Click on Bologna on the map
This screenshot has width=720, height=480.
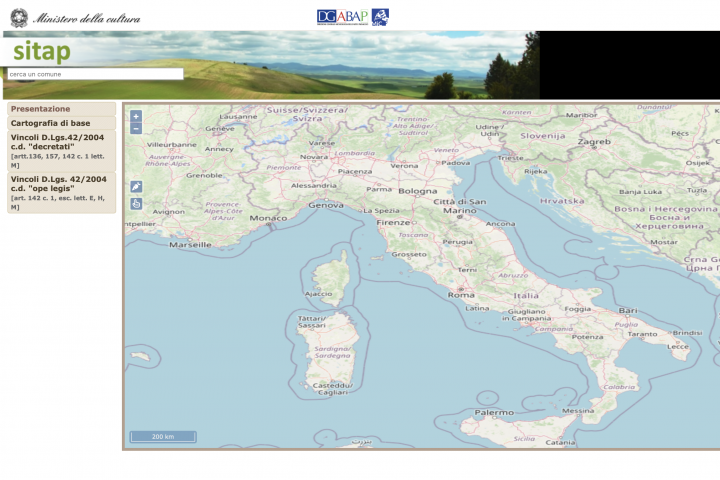coord(418,191)
